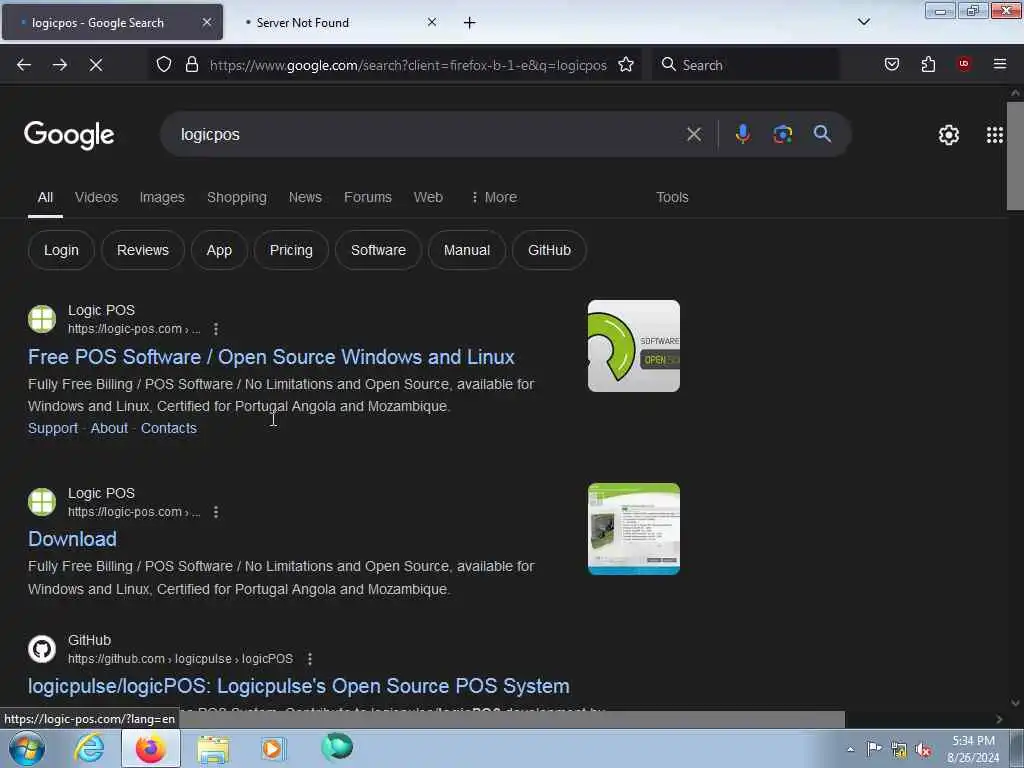Viewport: 1024px width, 768px height.
Task: Open the Windows Start menu
Action: (x=27, y=749)
